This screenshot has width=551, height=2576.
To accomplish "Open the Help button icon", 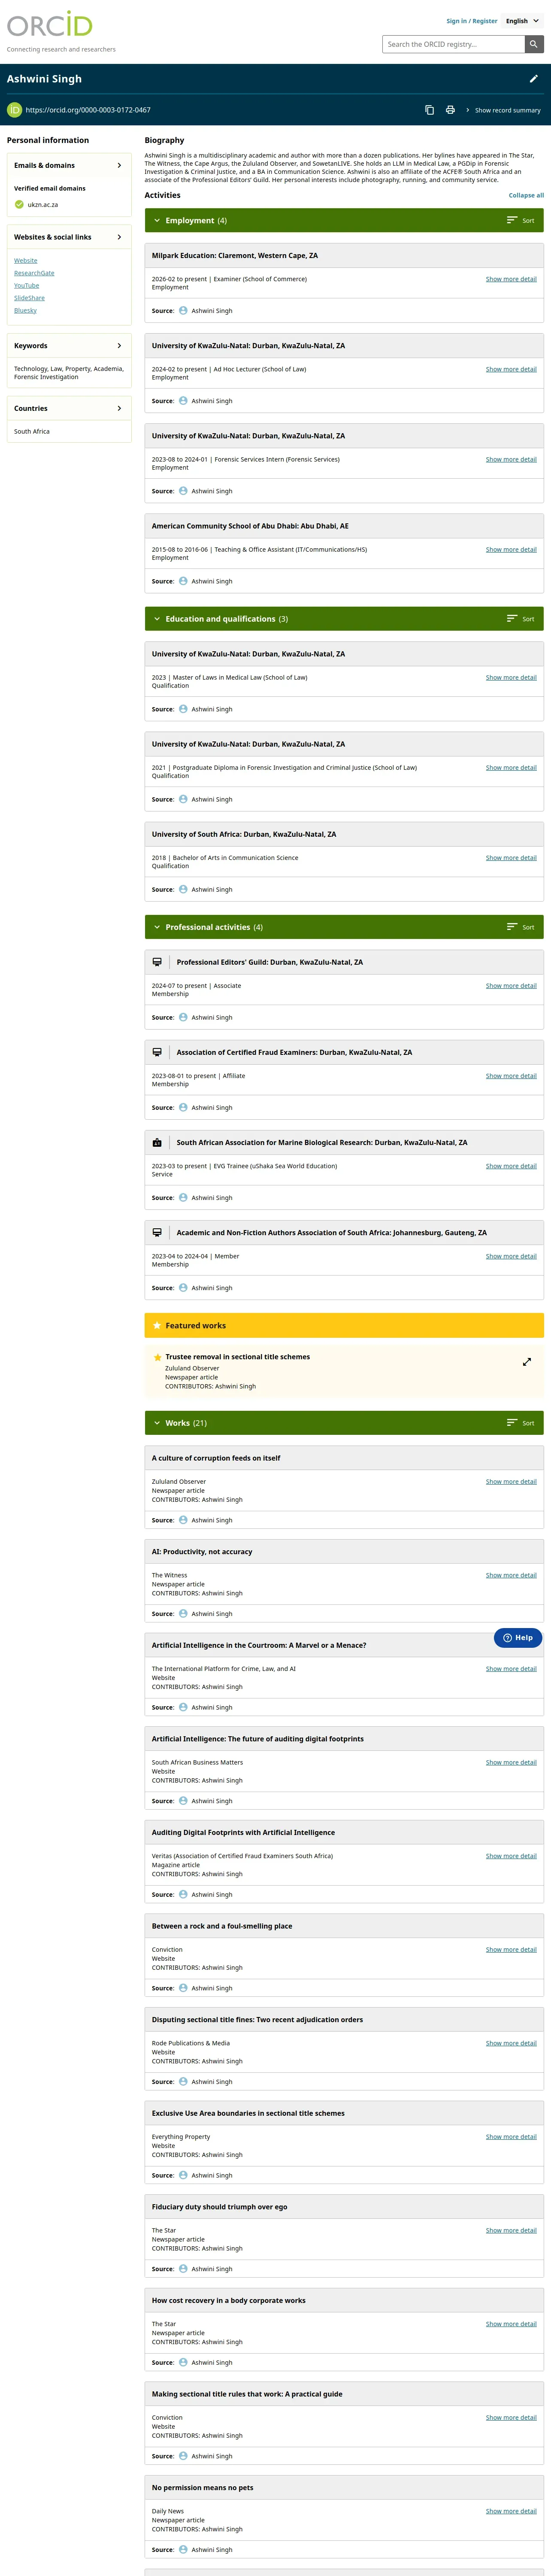I will [x=518, y=1638].
